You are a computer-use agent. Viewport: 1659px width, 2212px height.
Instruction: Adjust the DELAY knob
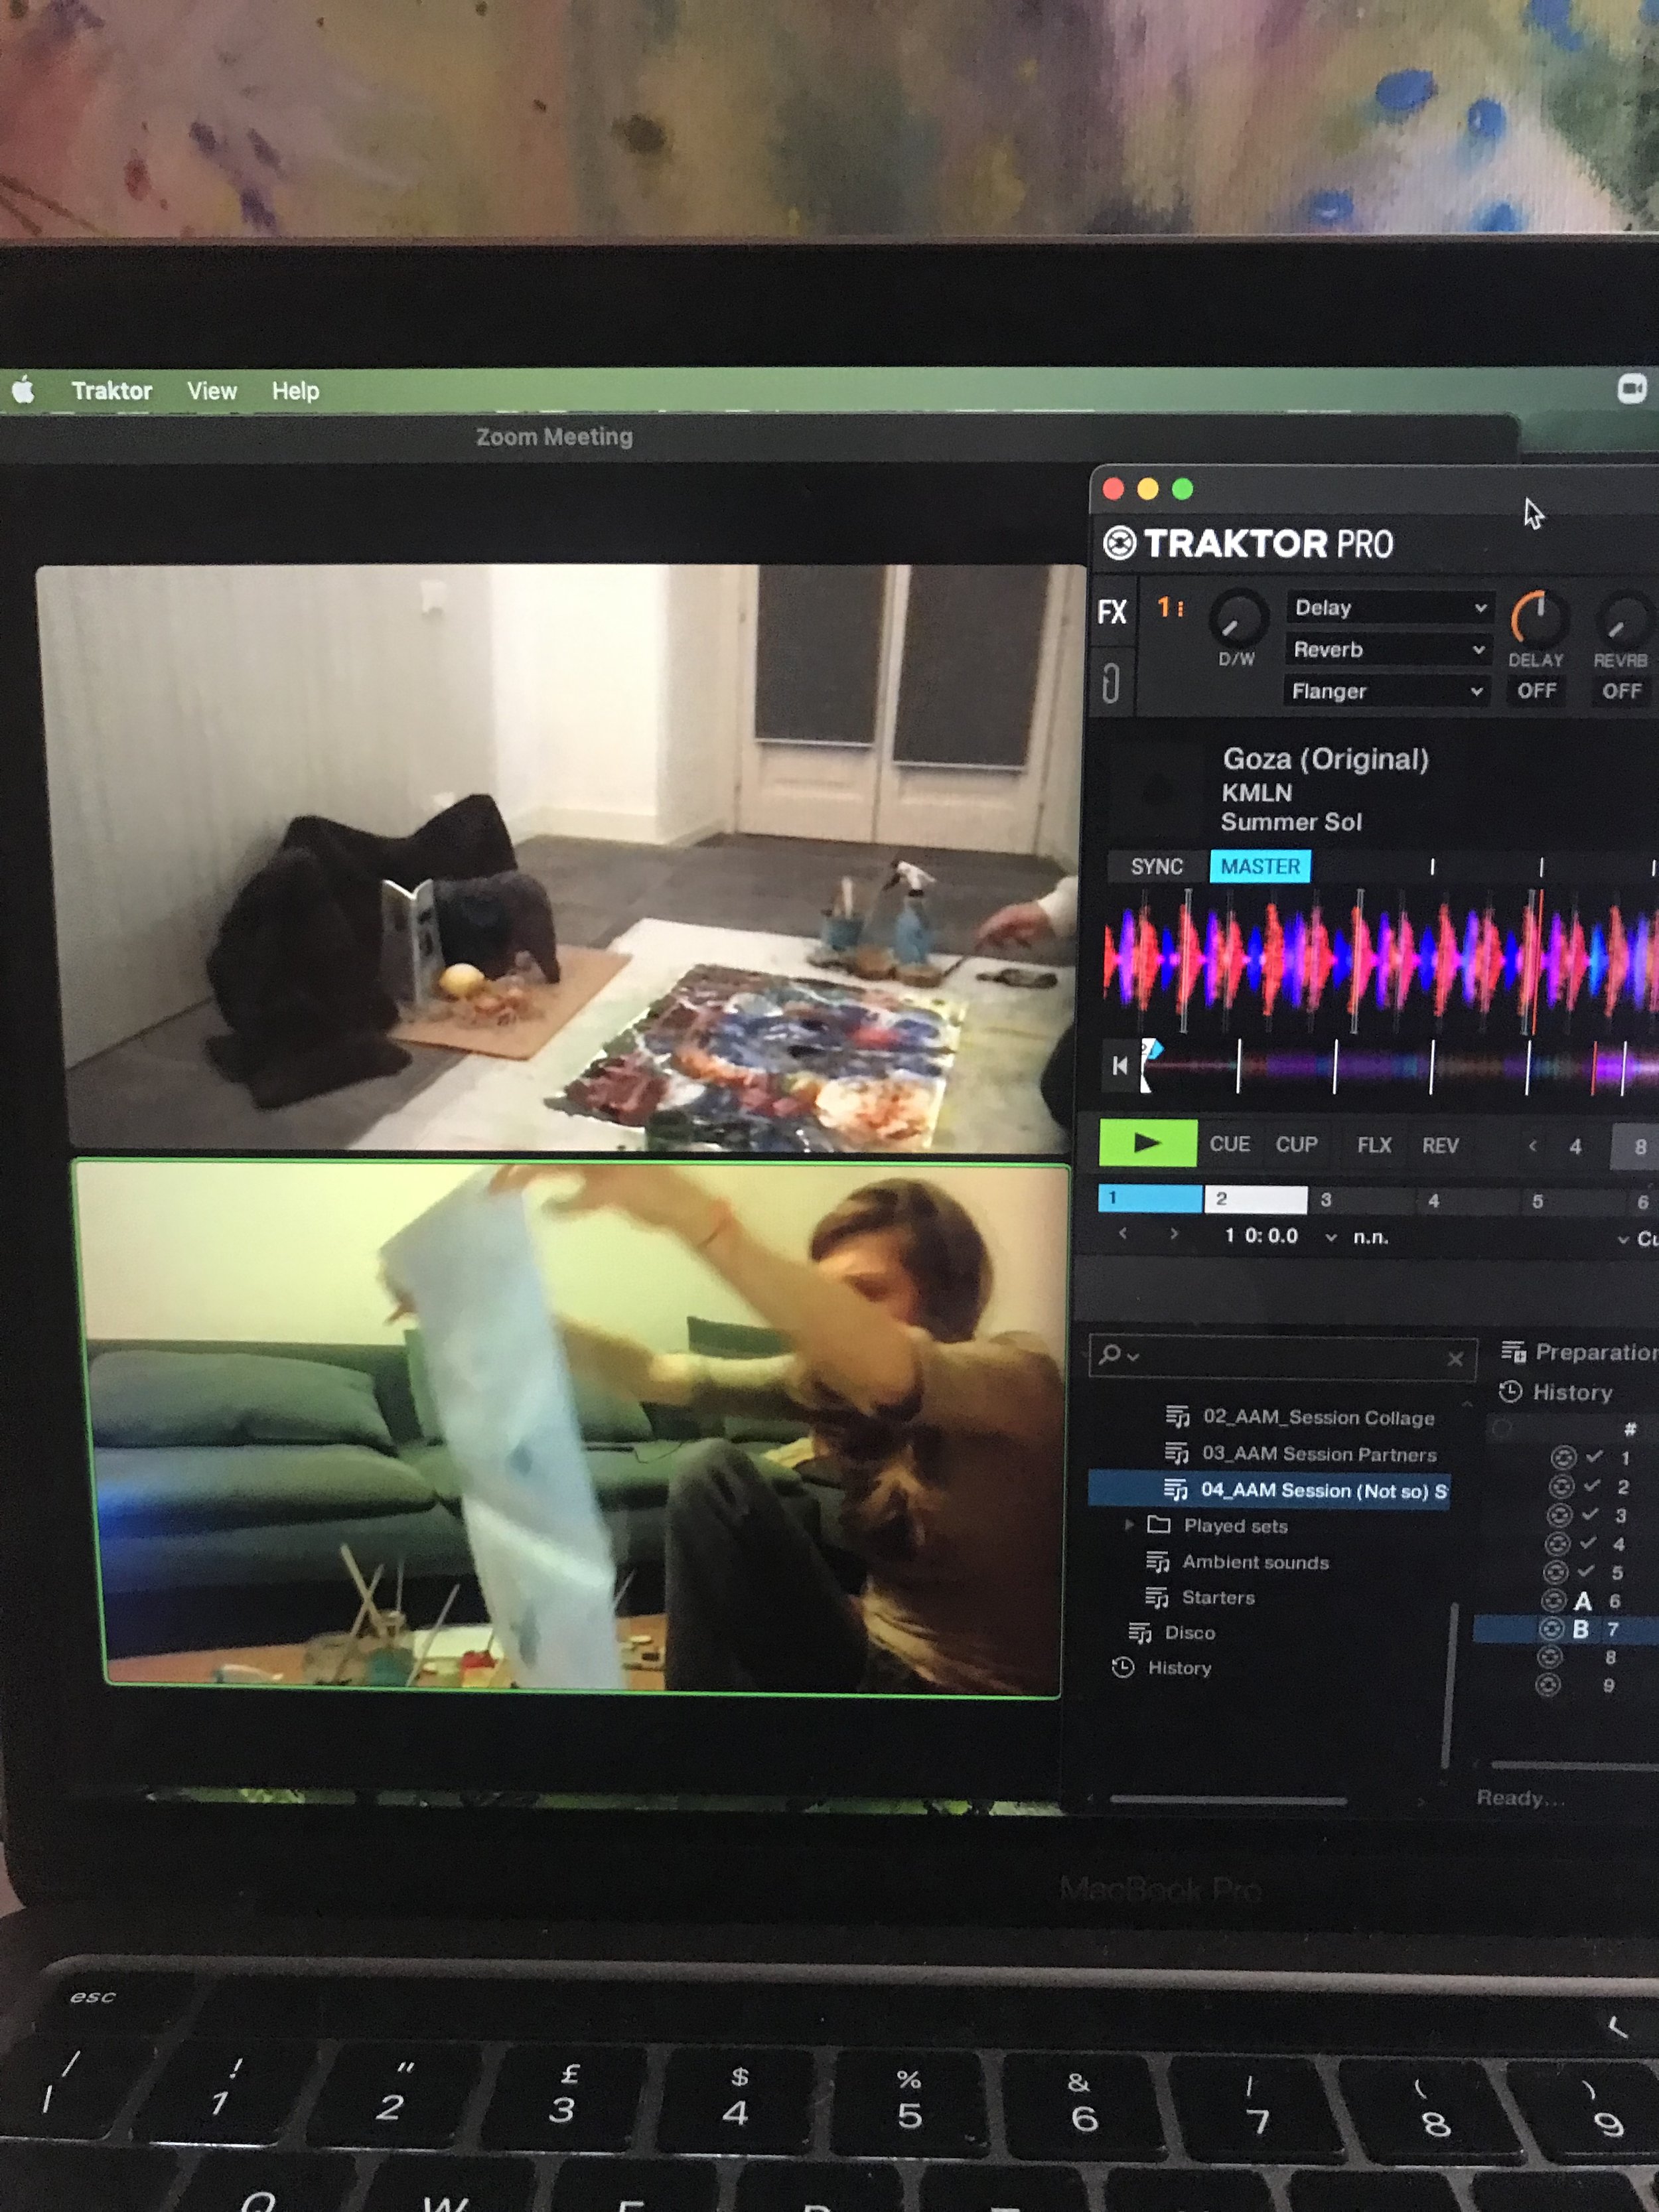coord(1538,619)
